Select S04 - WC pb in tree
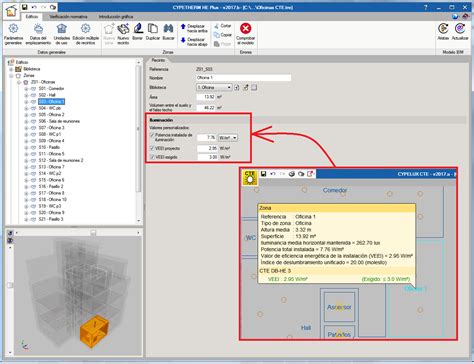The width and height of the screenshot is (474, 364). [x=49, y=108]
